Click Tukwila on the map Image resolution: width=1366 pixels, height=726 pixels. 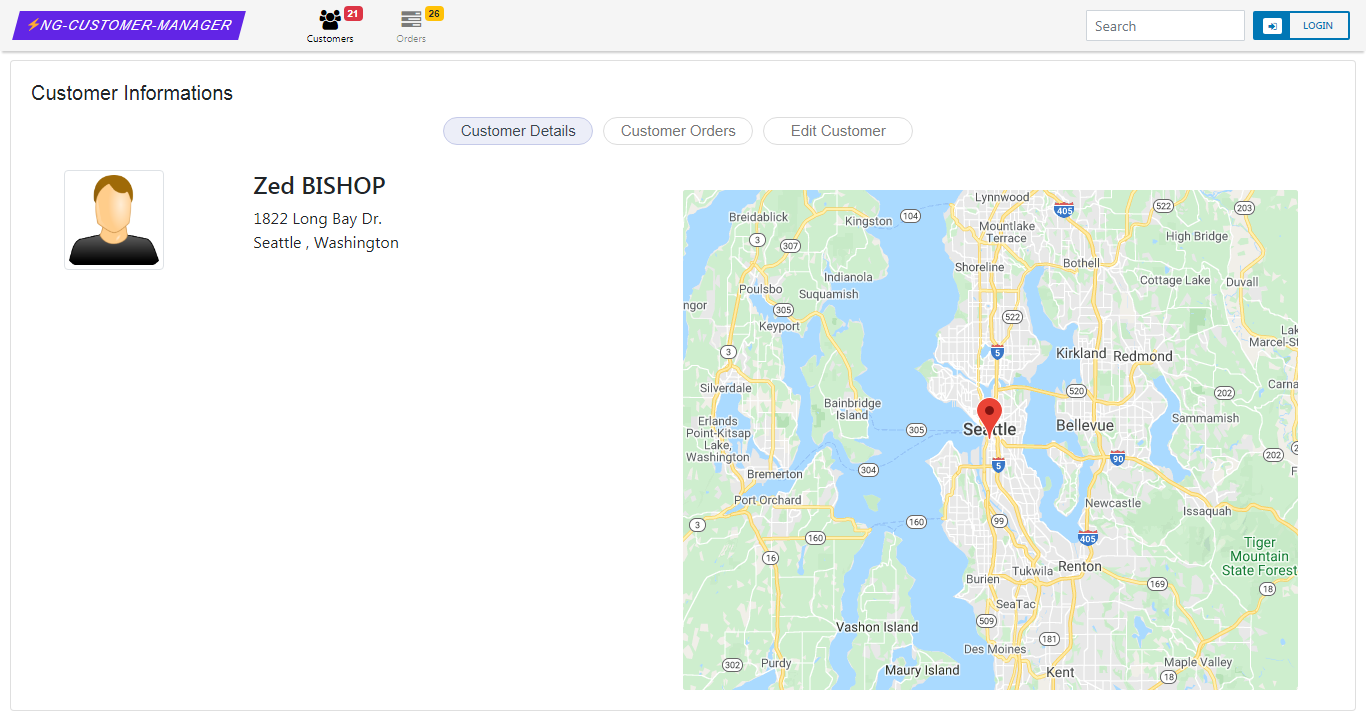click(x=1032, y=571)
